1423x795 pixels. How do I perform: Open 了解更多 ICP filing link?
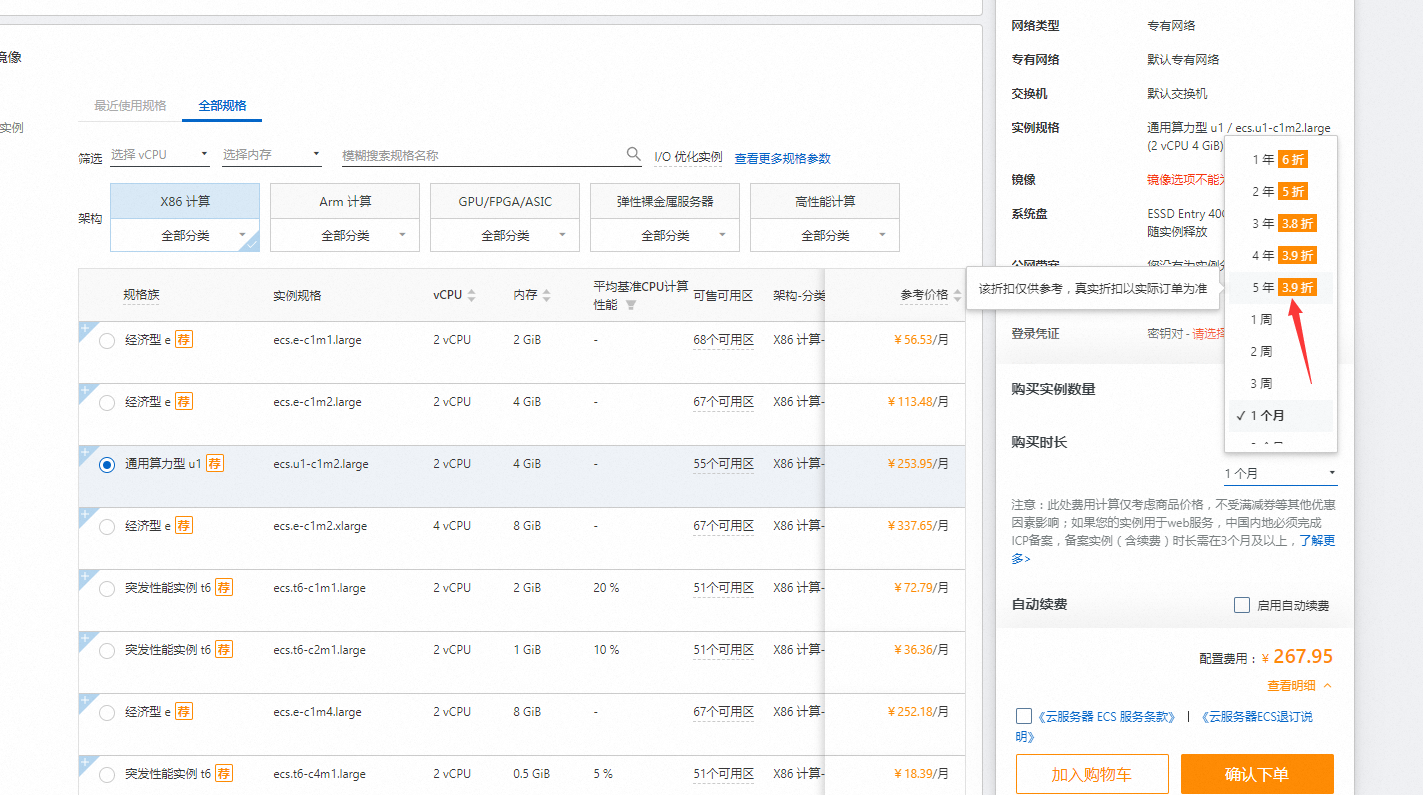pyautogui.click(x=1316, y=540)
